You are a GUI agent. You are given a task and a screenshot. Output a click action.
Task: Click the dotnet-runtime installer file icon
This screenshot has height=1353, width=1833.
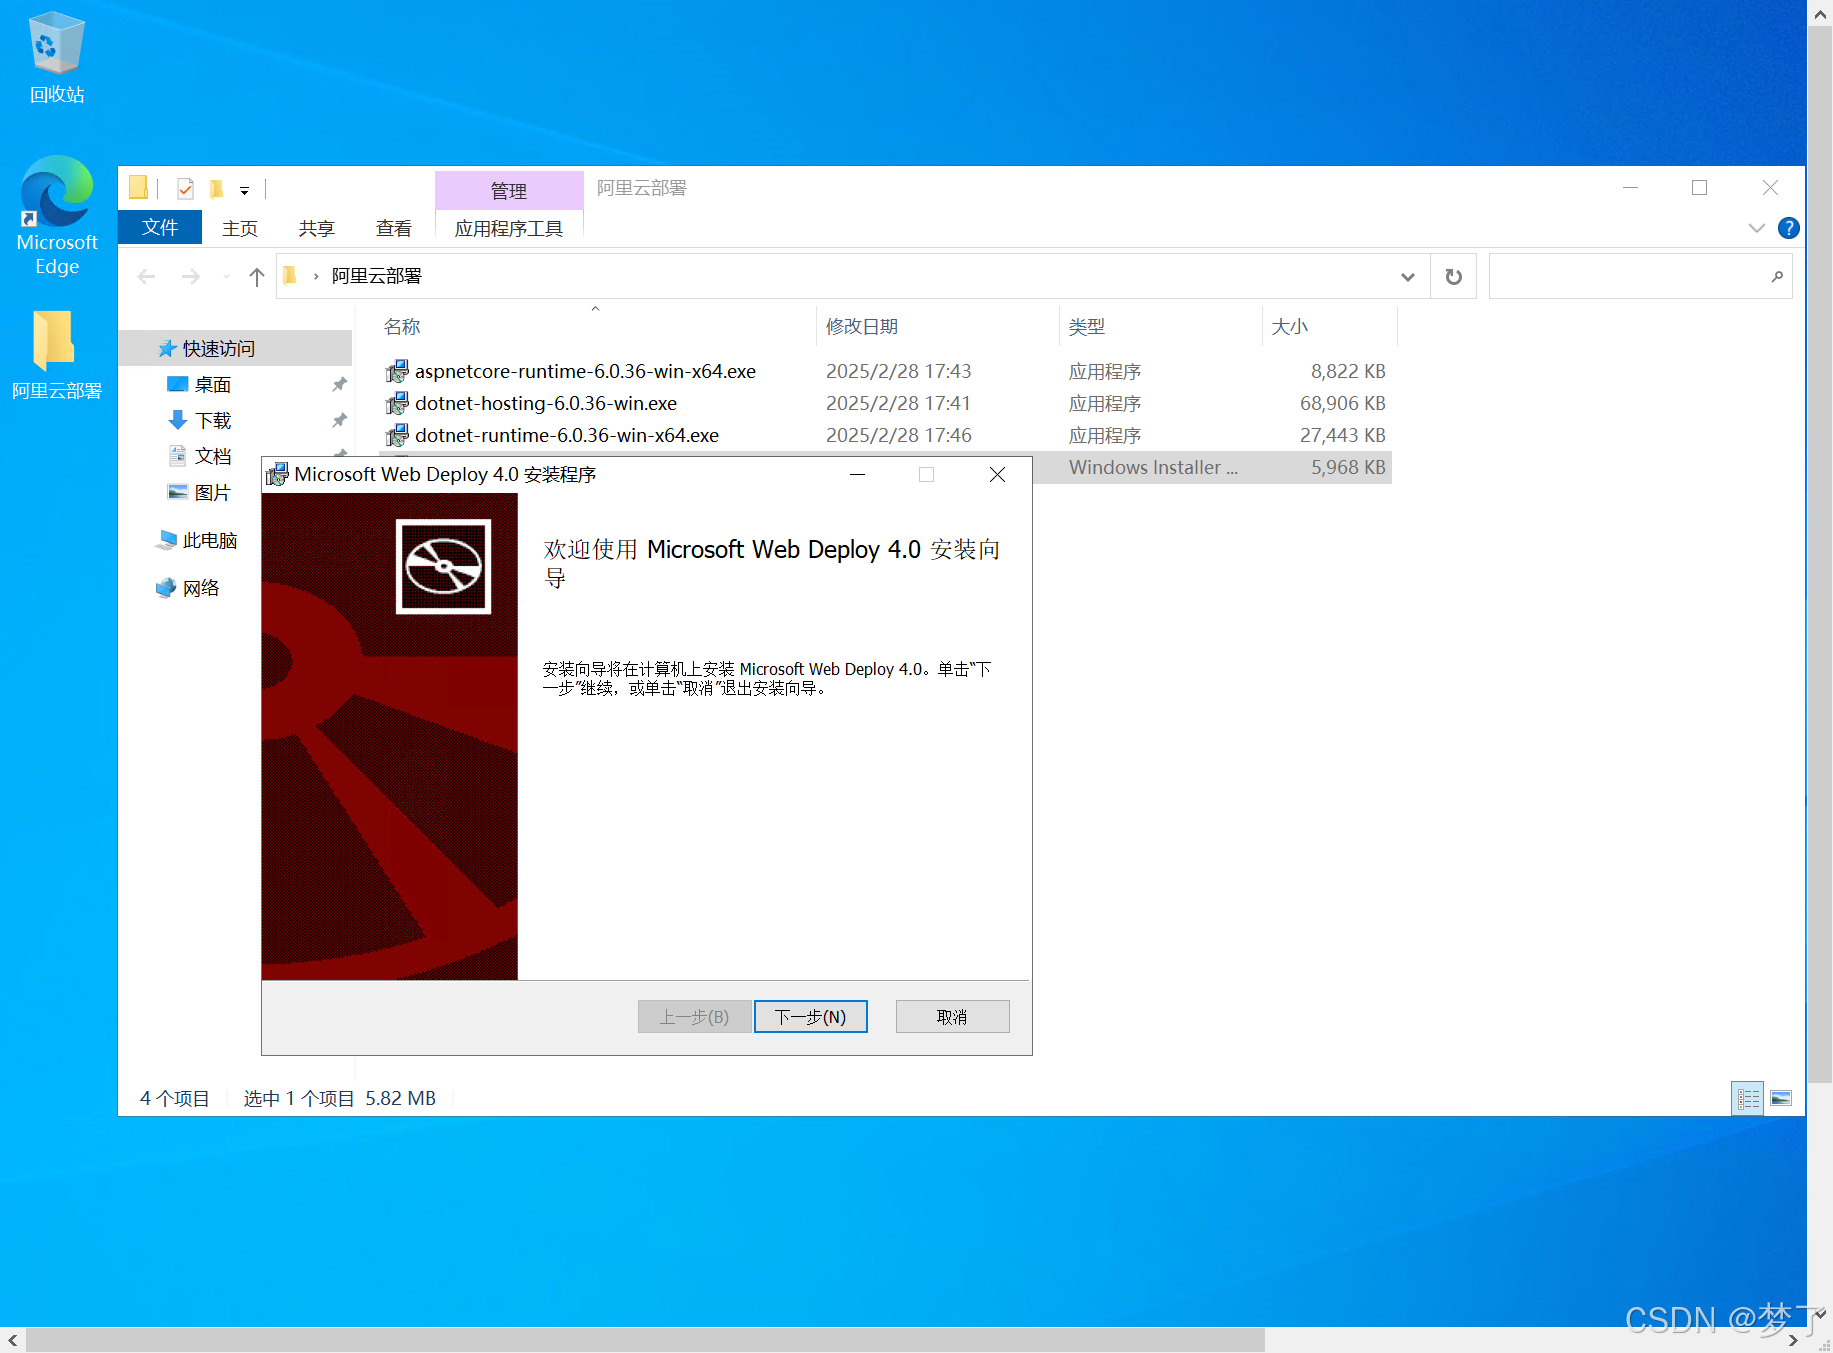point(397,435)
